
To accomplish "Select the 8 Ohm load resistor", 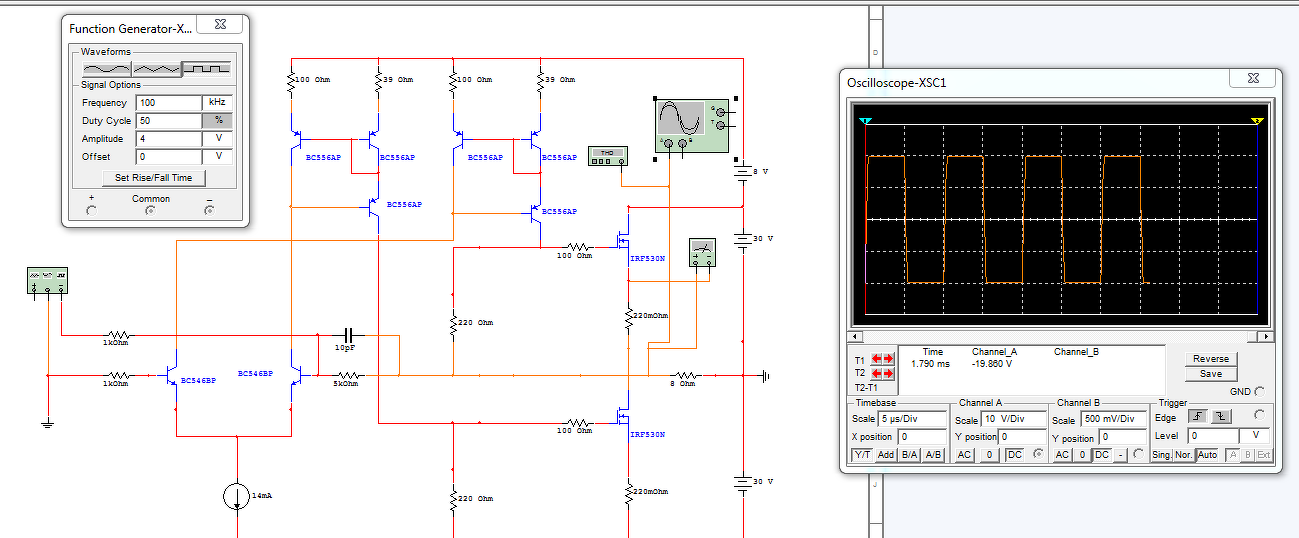I will (684, 376).
